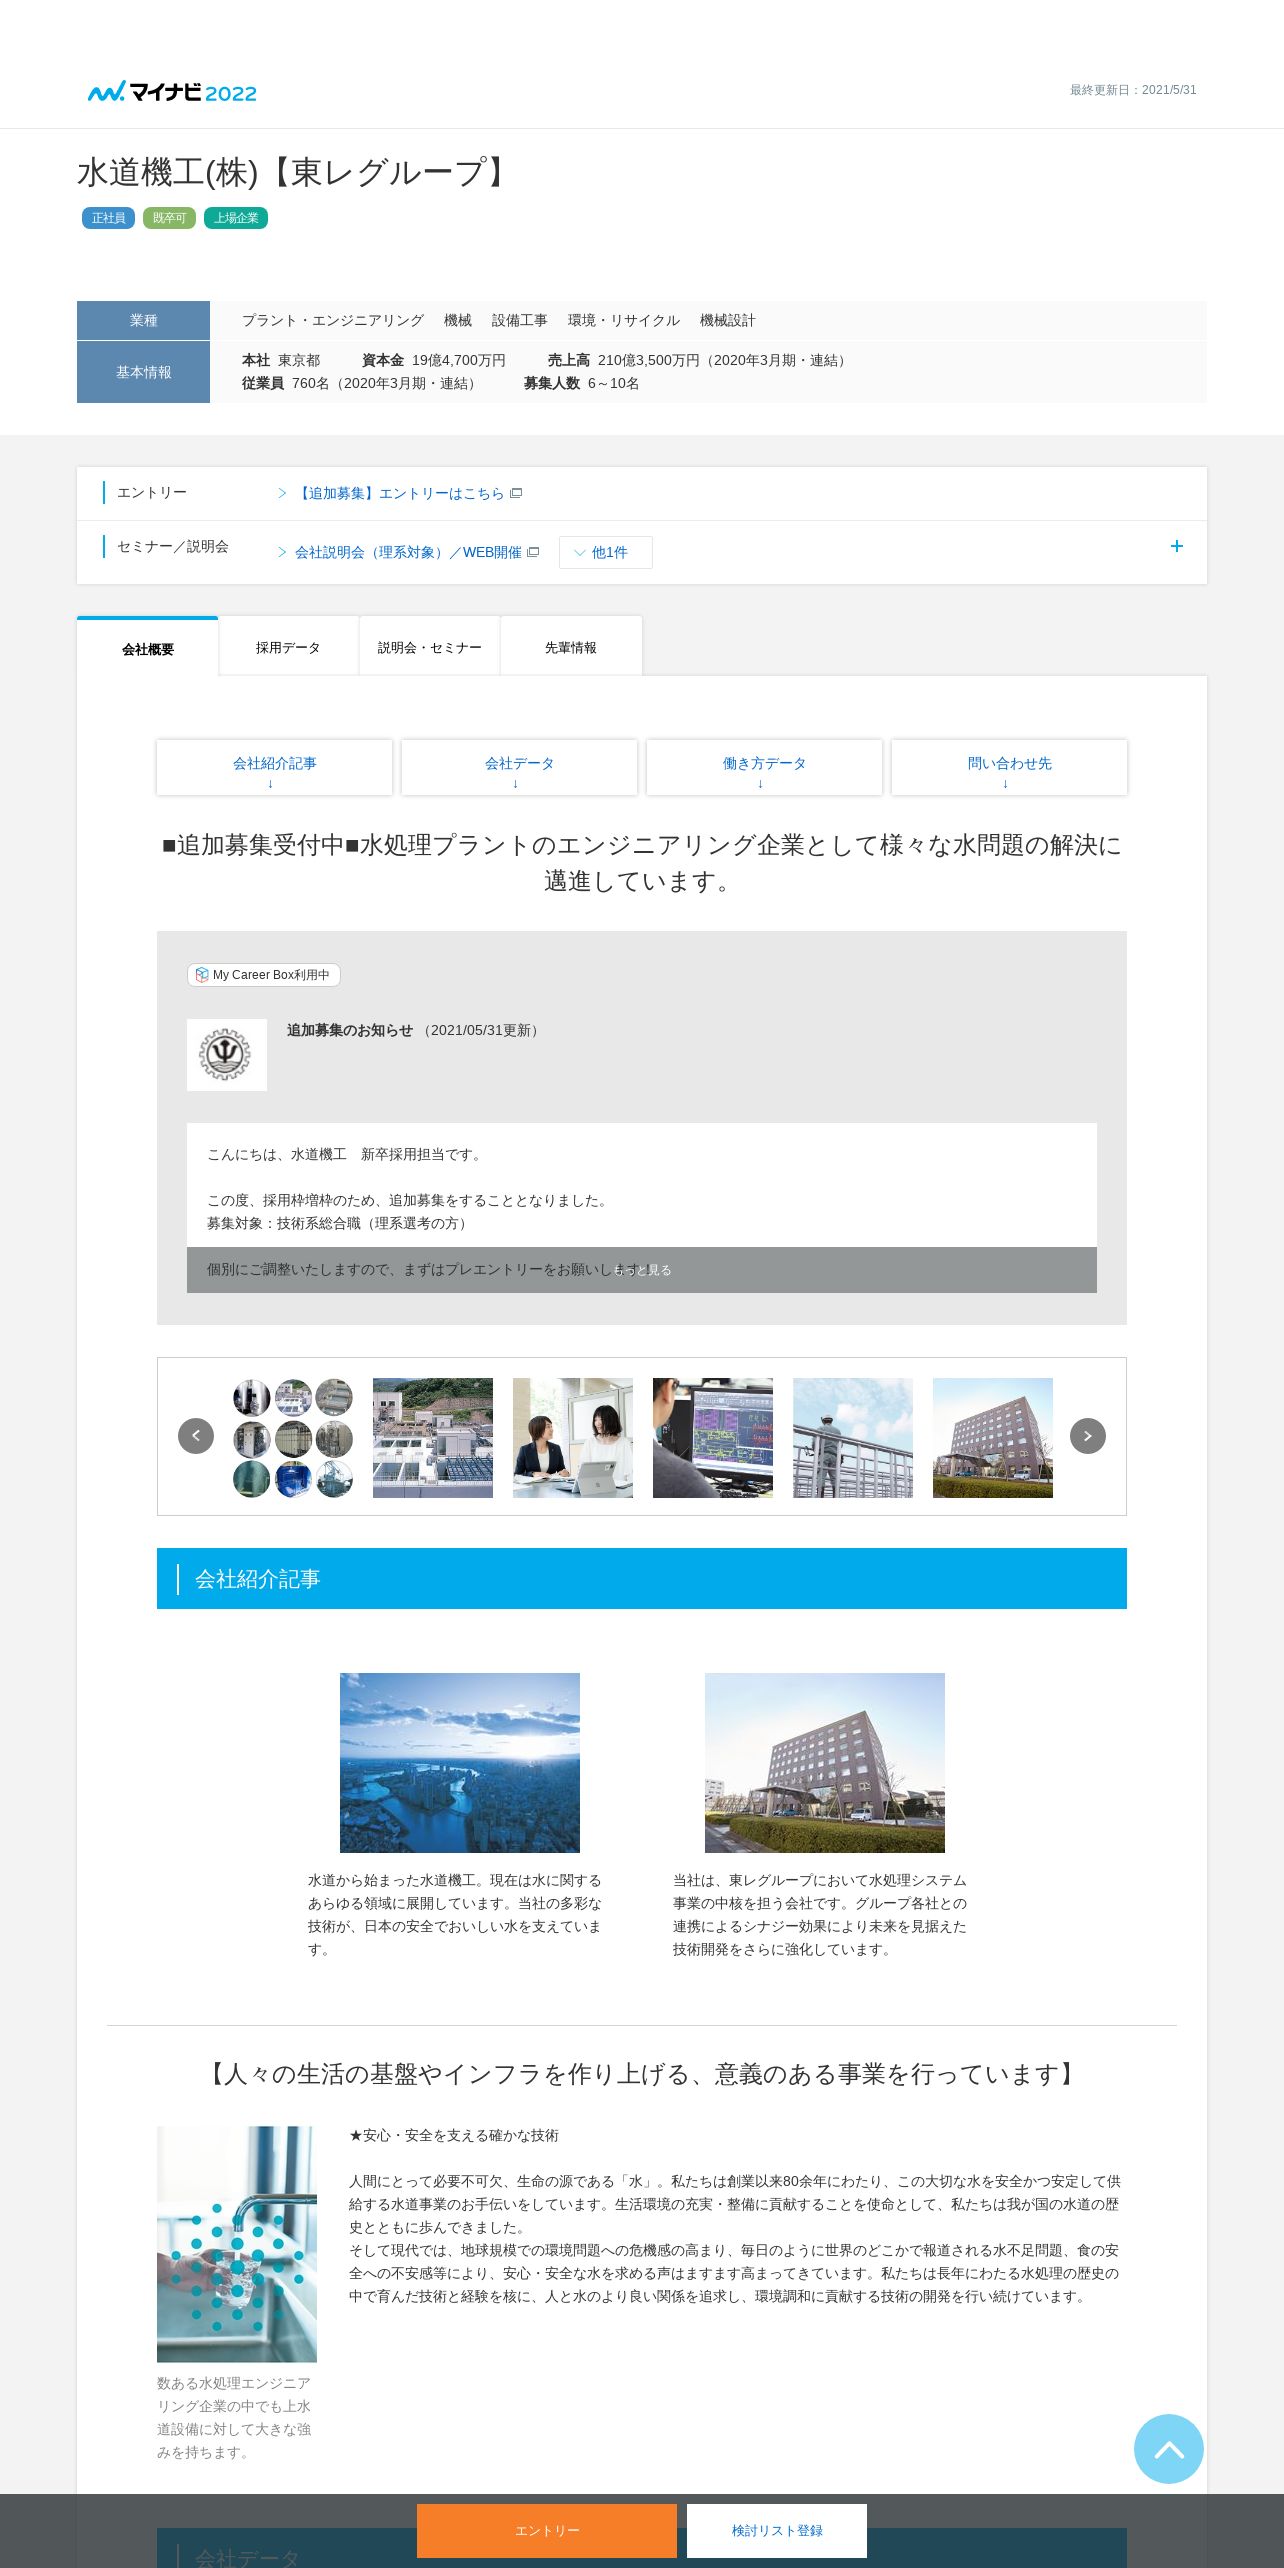The height and width of the screenshot is (2568, 1284).
Task: Select the circular equipment collage thumbnail
Action: click(x=293, y=1438)
